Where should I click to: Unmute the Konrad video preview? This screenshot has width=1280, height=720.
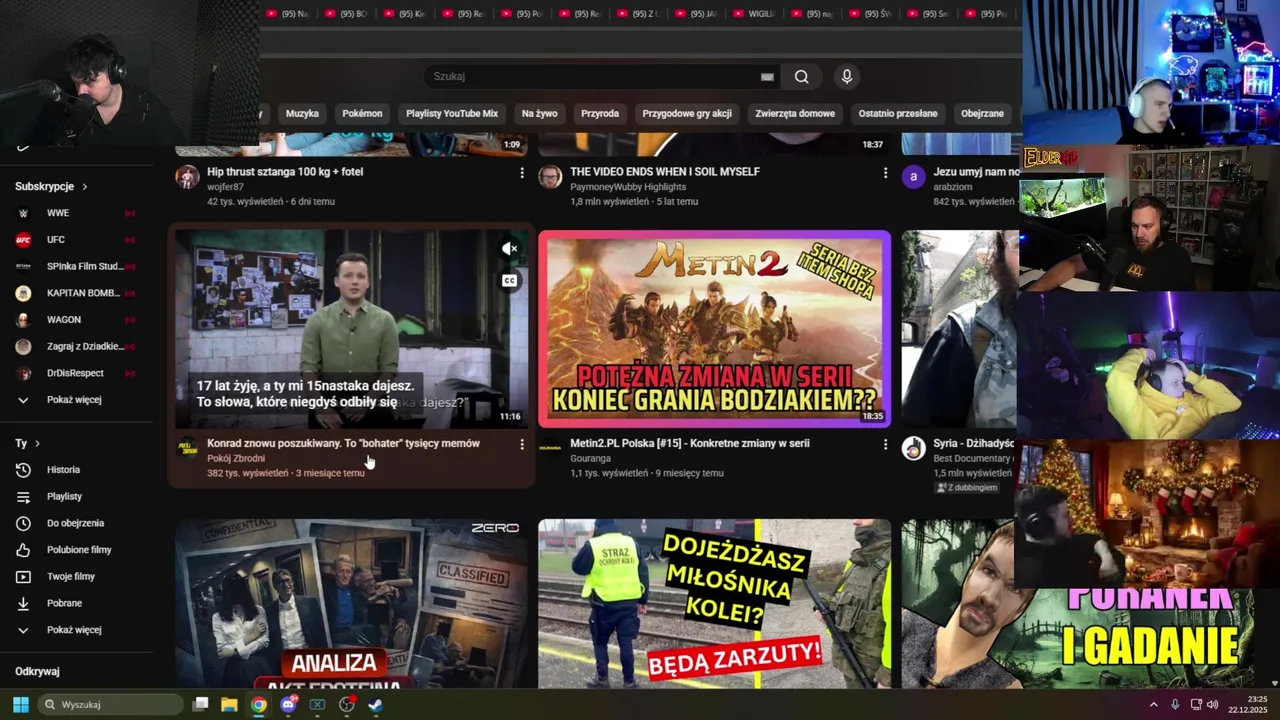(x=509, y=248)
